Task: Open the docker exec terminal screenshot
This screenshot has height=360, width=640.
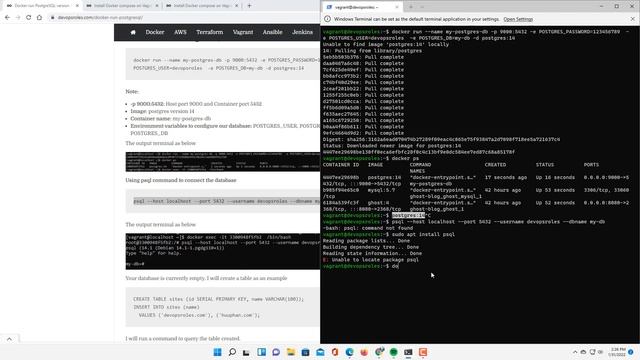Action: click(x=223, y=251)
